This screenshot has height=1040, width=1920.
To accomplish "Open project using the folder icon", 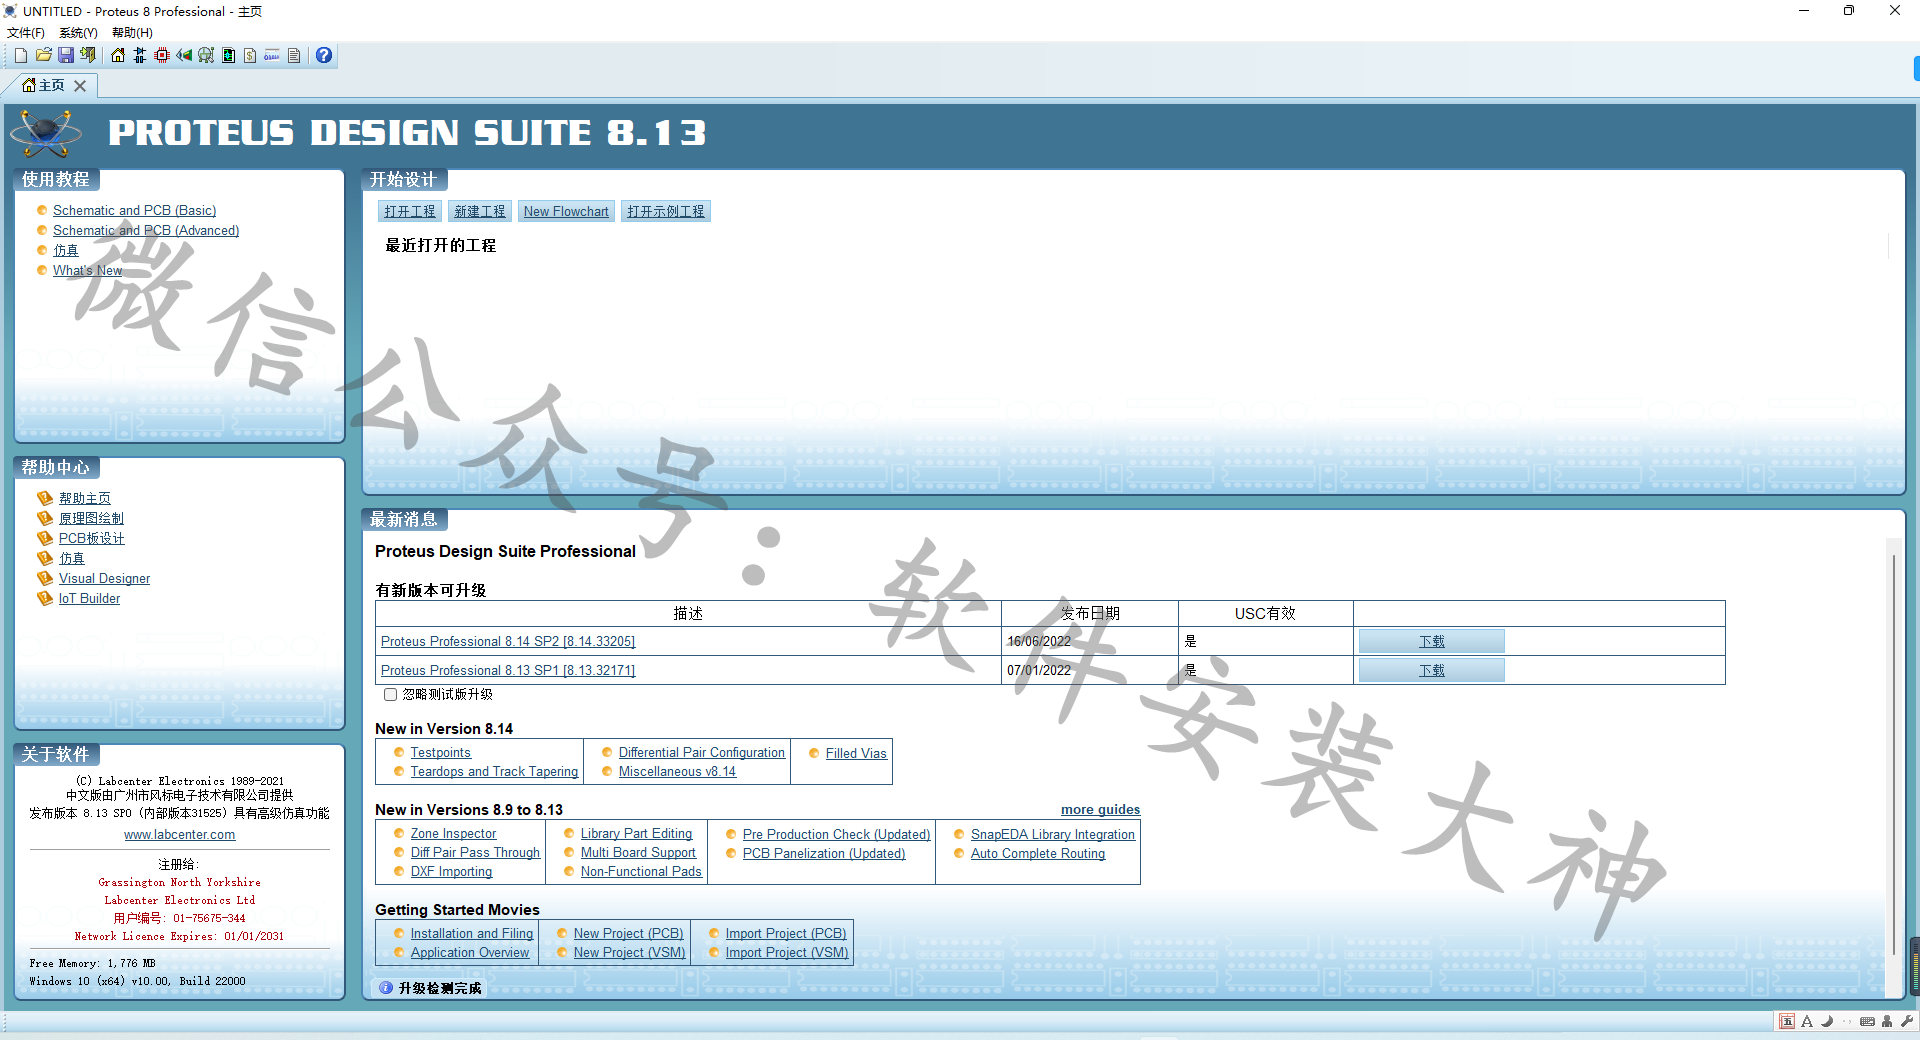I will (44, 56).
